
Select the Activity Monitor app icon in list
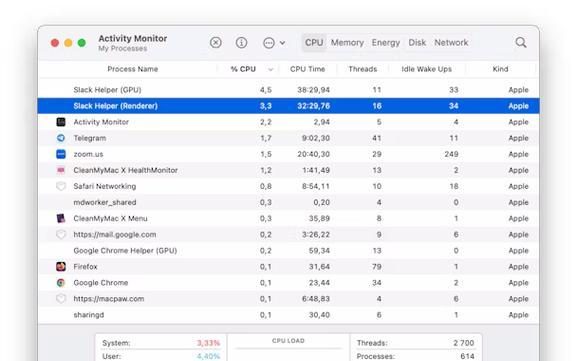(x=61, y=122)
